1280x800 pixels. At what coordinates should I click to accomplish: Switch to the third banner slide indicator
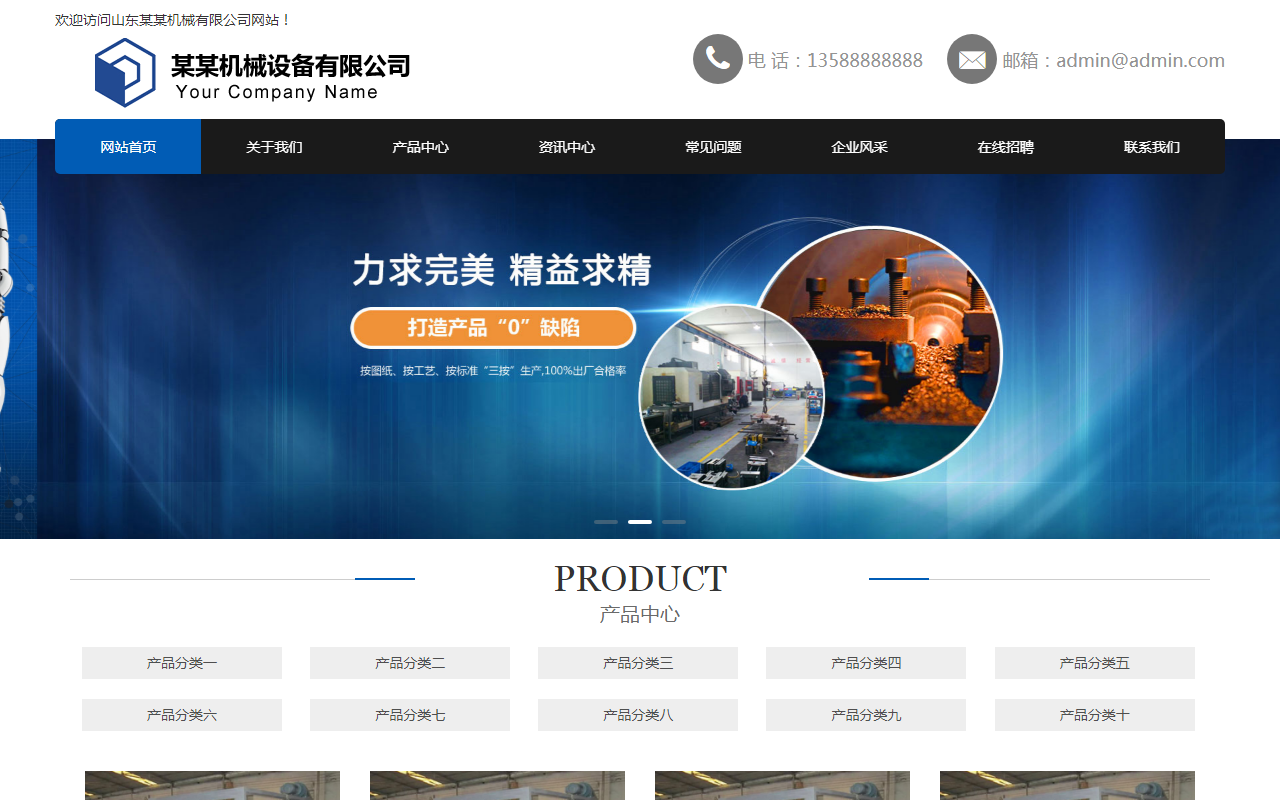point(674,522)
